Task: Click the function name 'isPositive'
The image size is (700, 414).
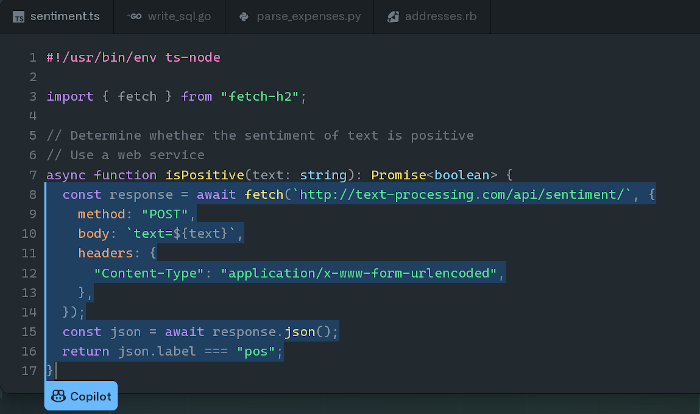Action: (x=205, y=175)
